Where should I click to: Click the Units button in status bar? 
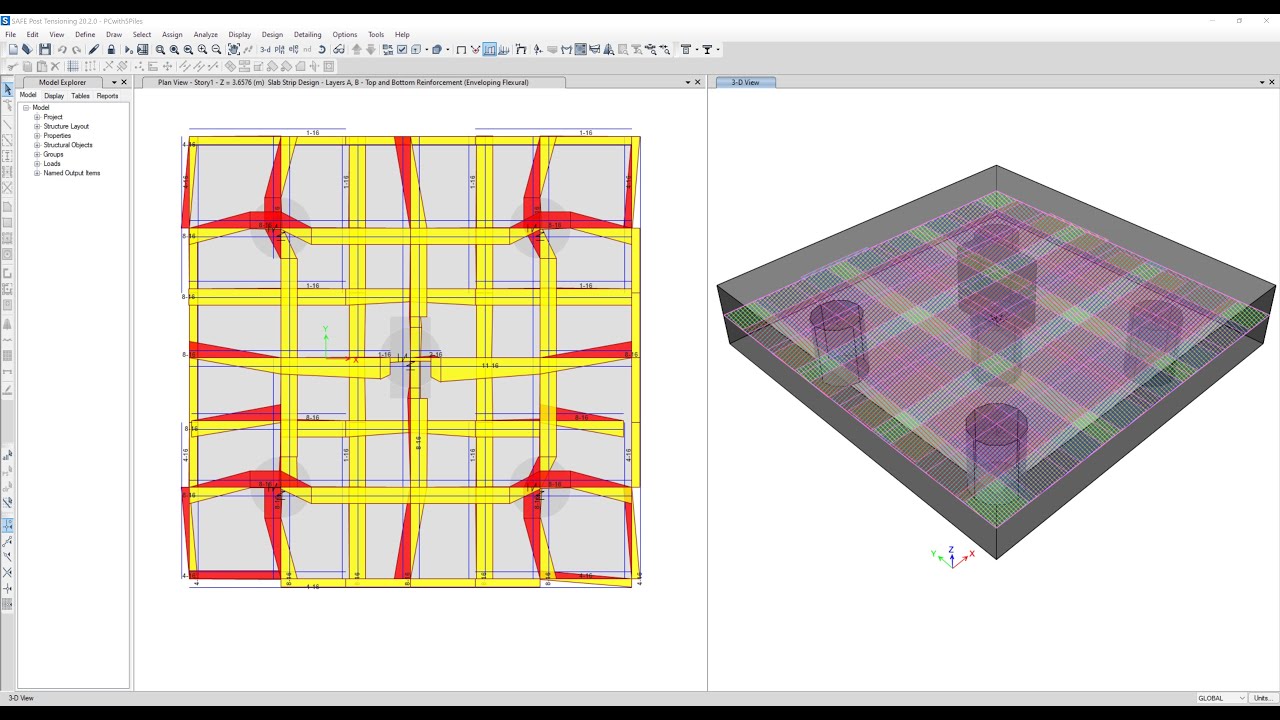1262,698
